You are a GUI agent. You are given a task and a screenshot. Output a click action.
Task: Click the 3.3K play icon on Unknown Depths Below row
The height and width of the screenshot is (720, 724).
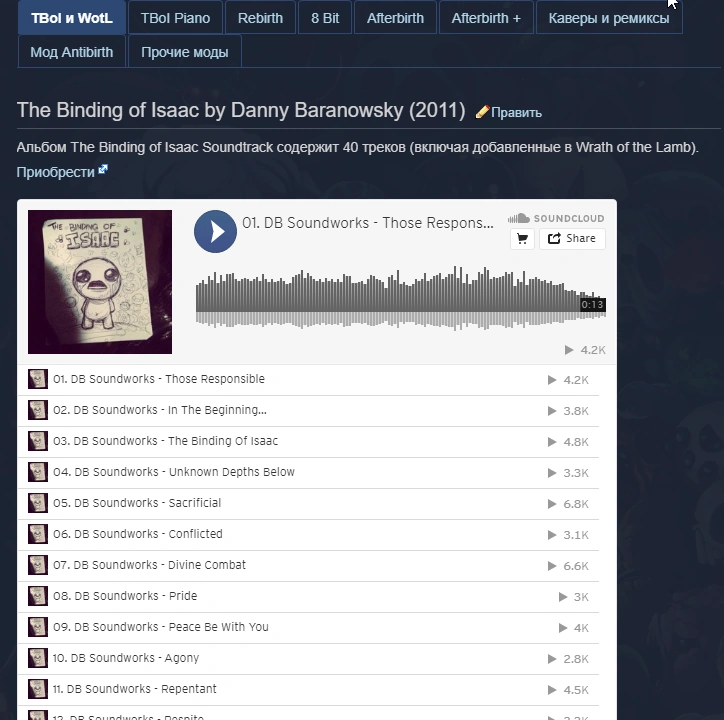[x=552, y=473]
